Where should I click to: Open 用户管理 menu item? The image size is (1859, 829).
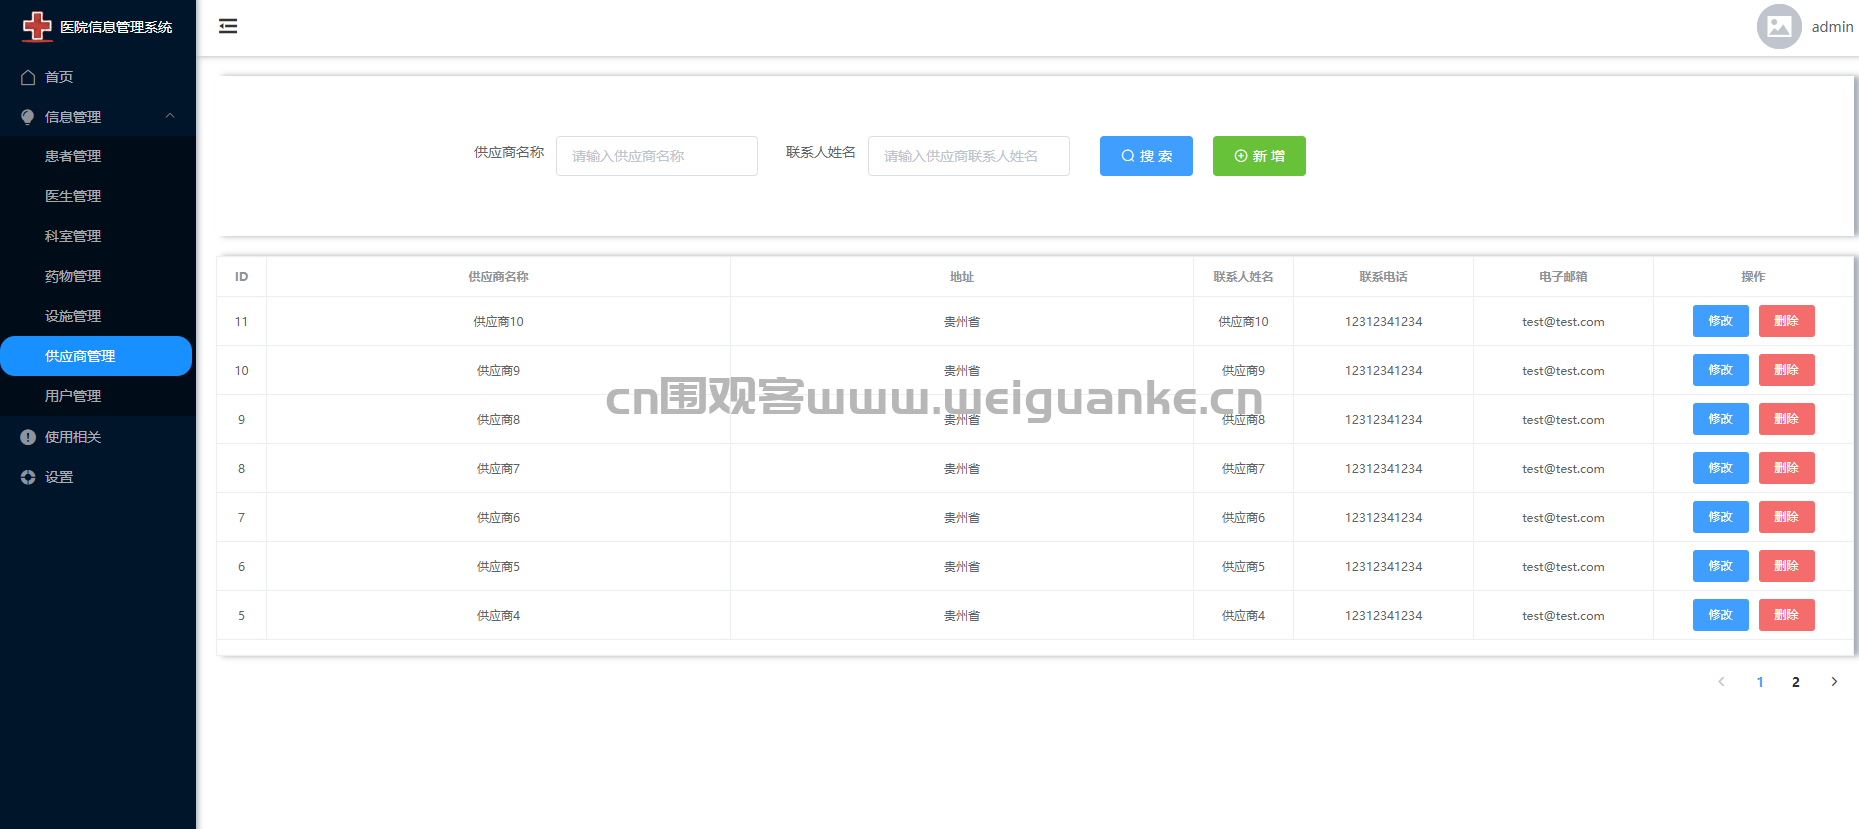73,396
